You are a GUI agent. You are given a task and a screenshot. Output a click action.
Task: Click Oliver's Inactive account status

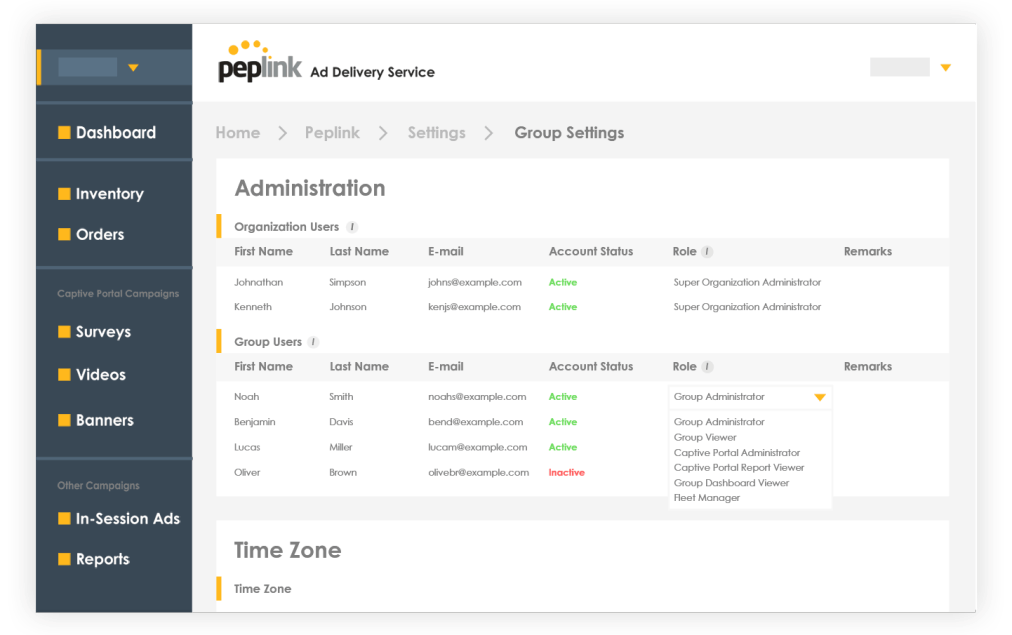click(566, 473)
